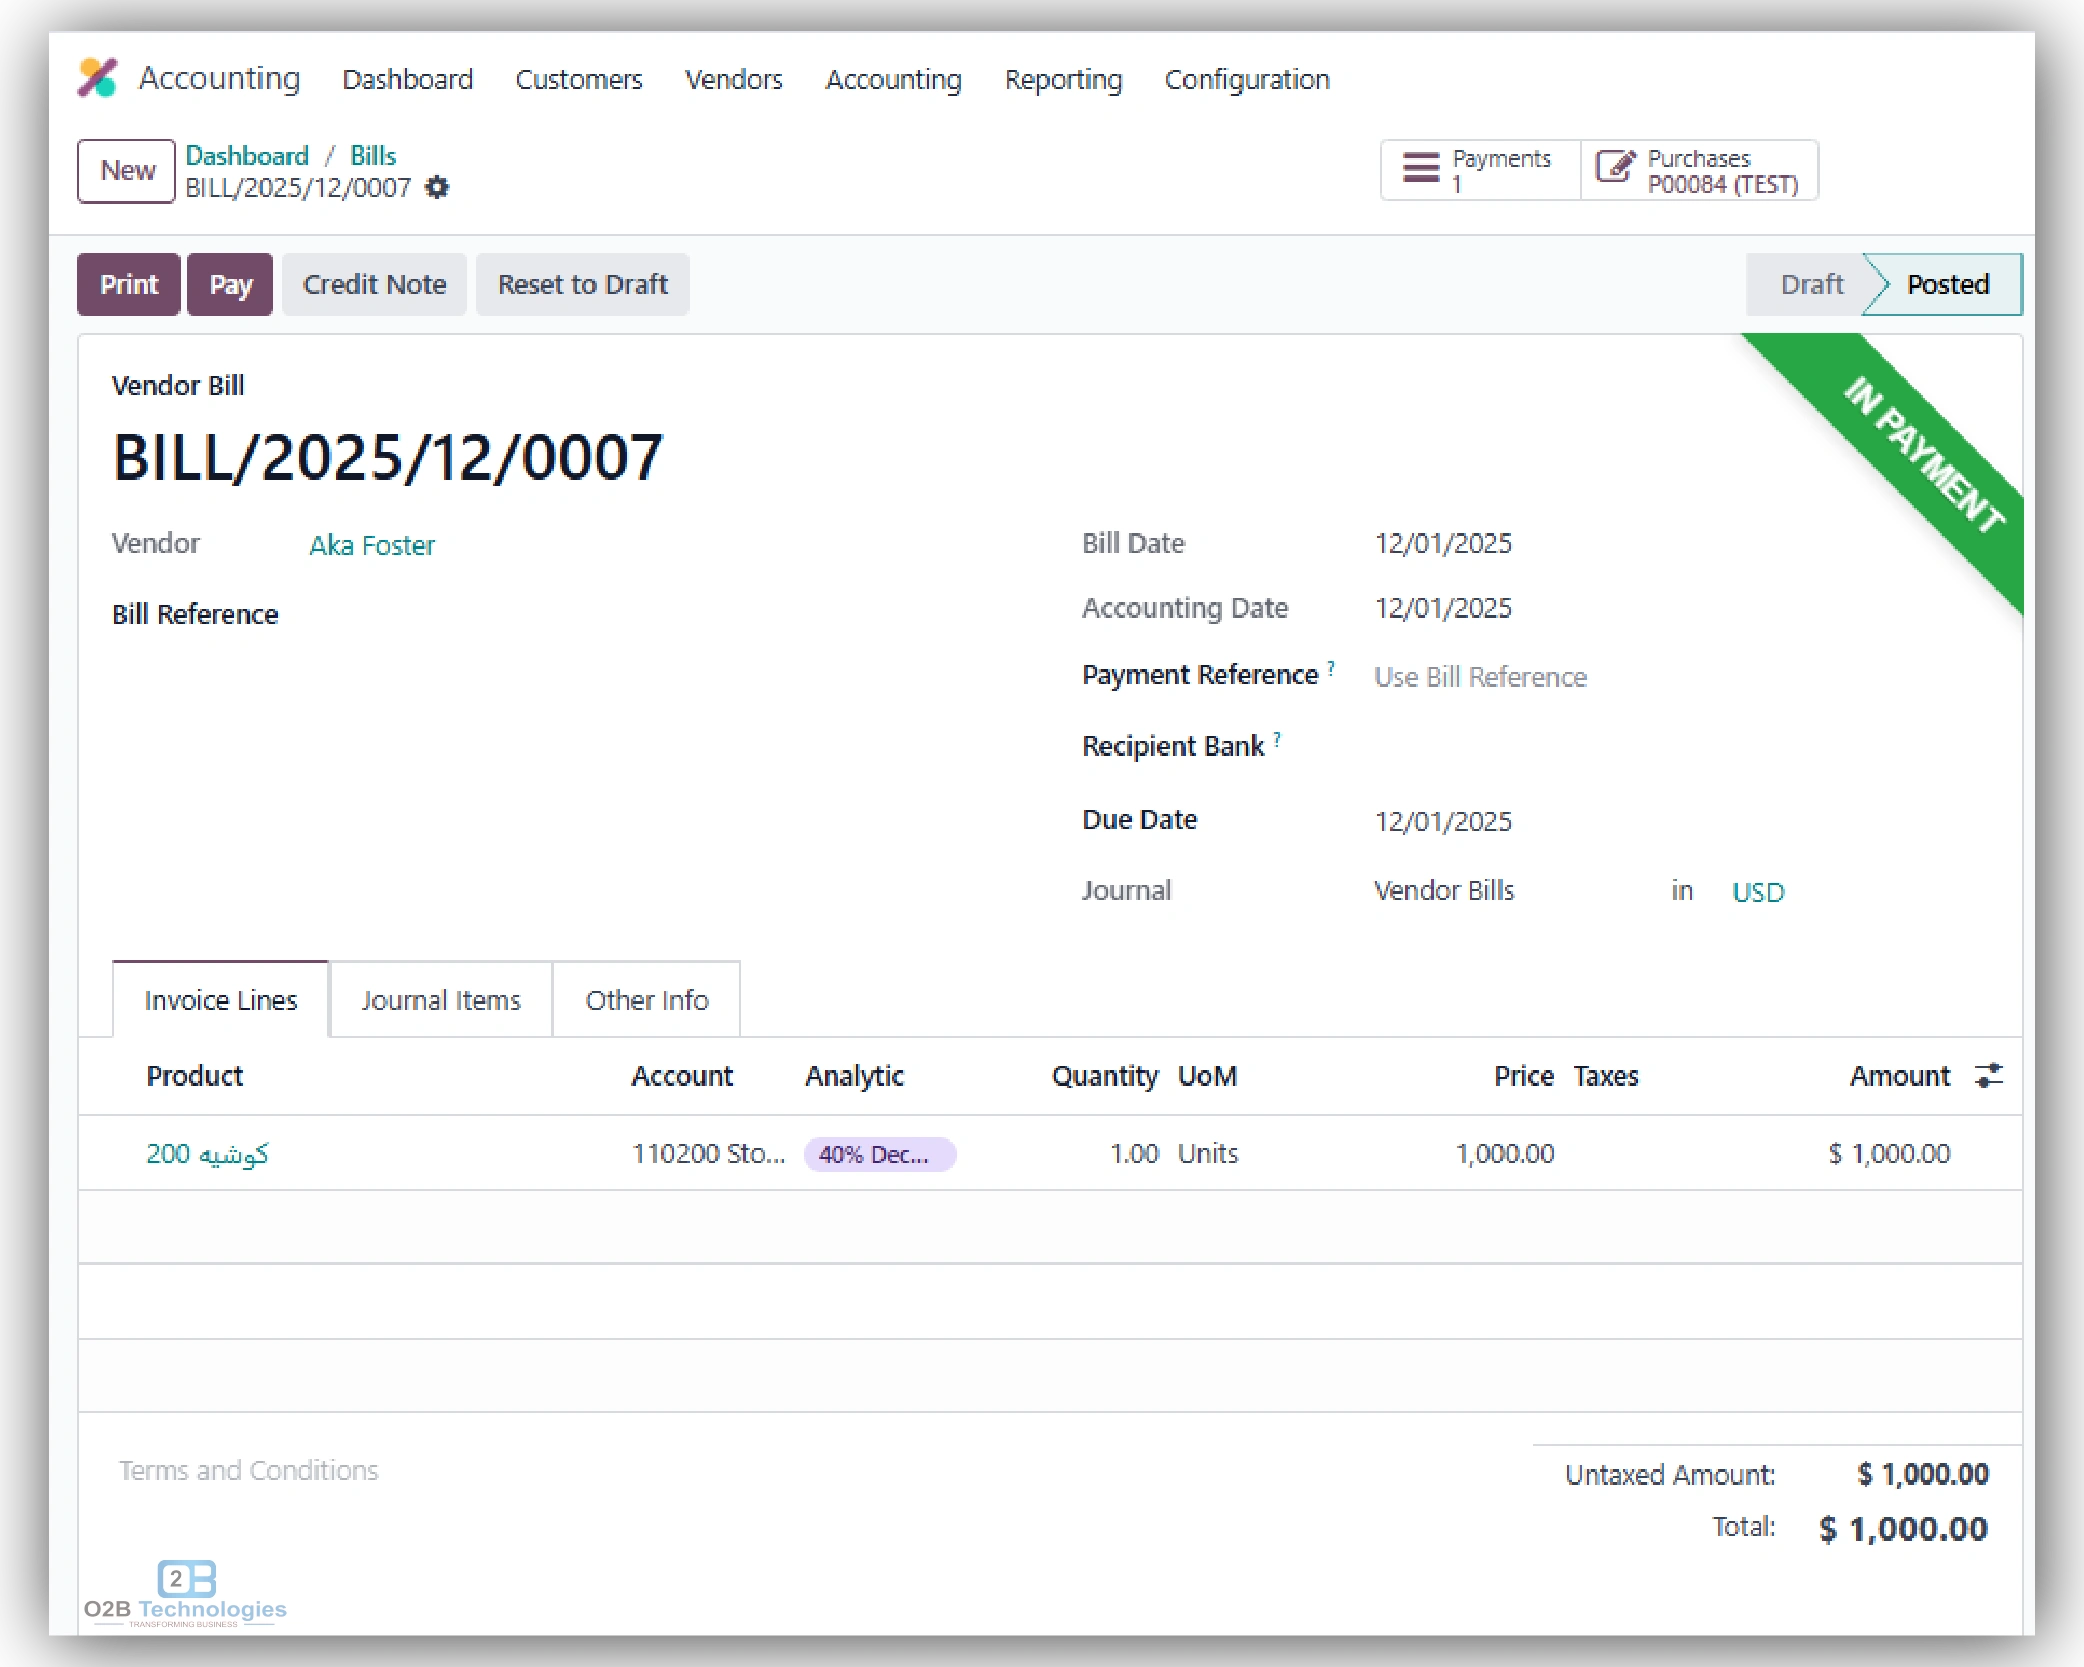This screenshot has width=2084, height=1667.
Task: Click the Accounting app logo icon
Action: coord(97,78)
